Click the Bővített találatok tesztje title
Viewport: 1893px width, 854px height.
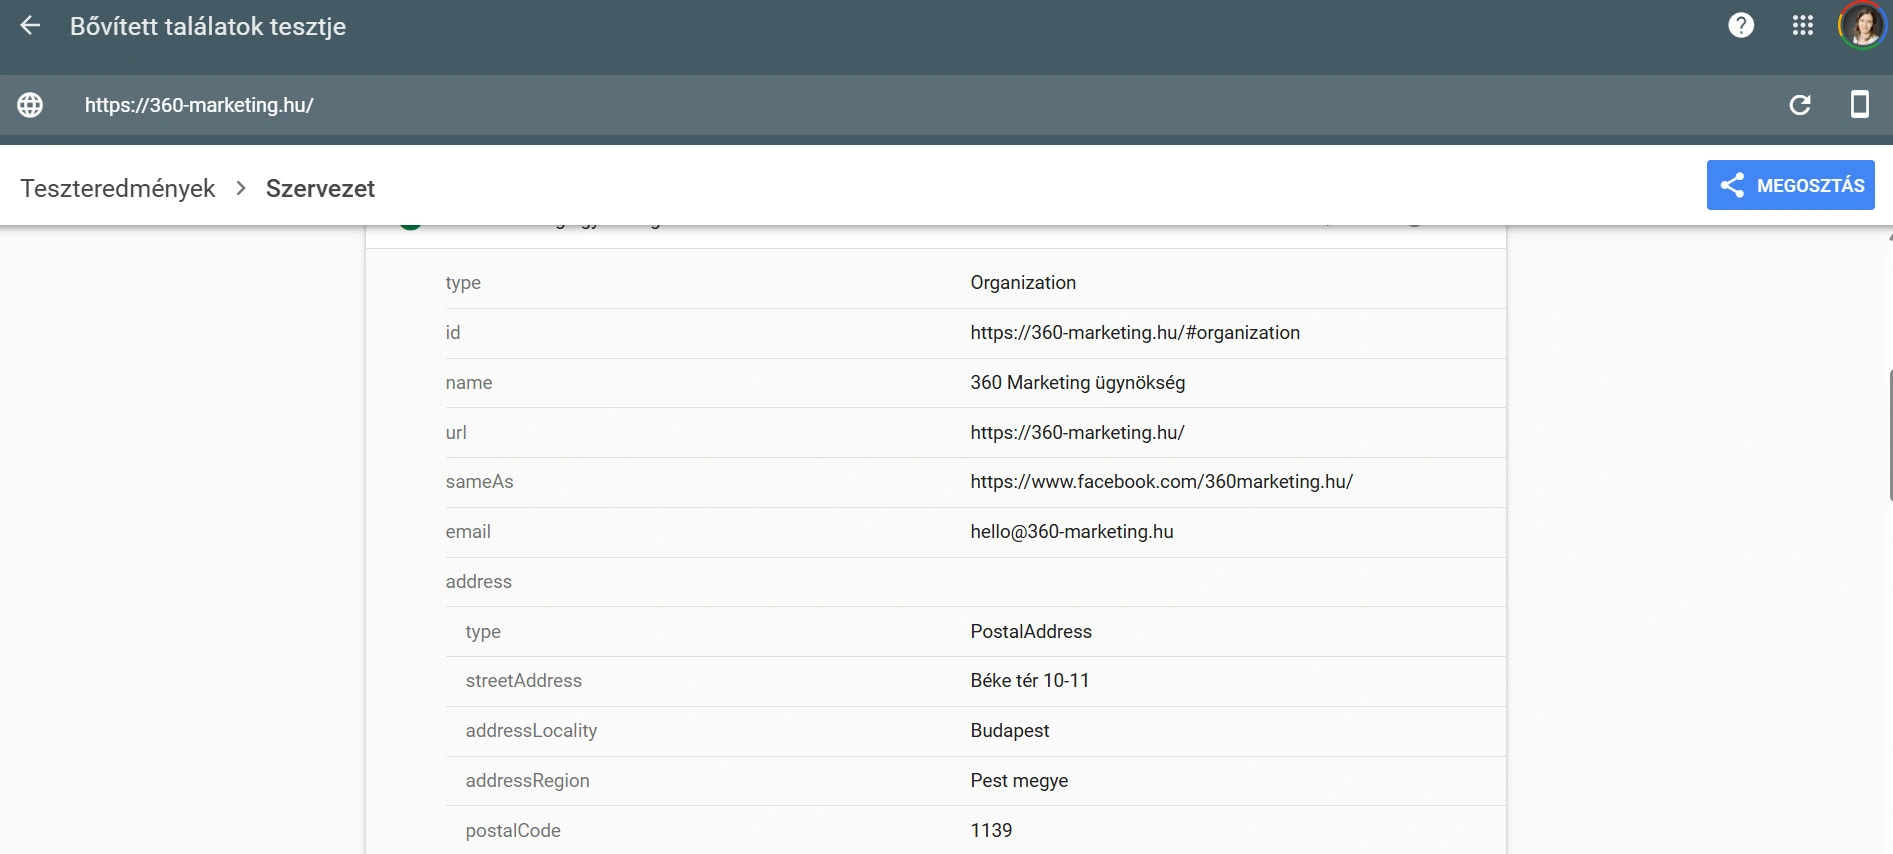(x=208, y=26)
